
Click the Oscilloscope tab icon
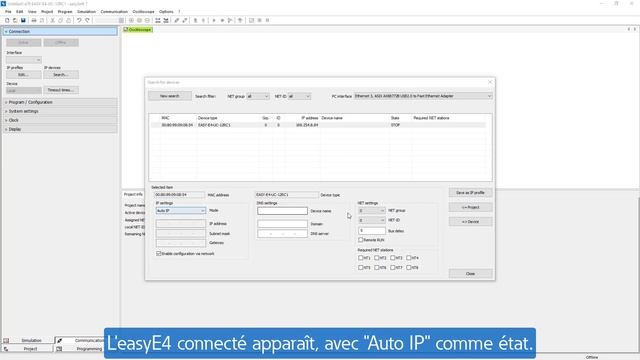126,29
